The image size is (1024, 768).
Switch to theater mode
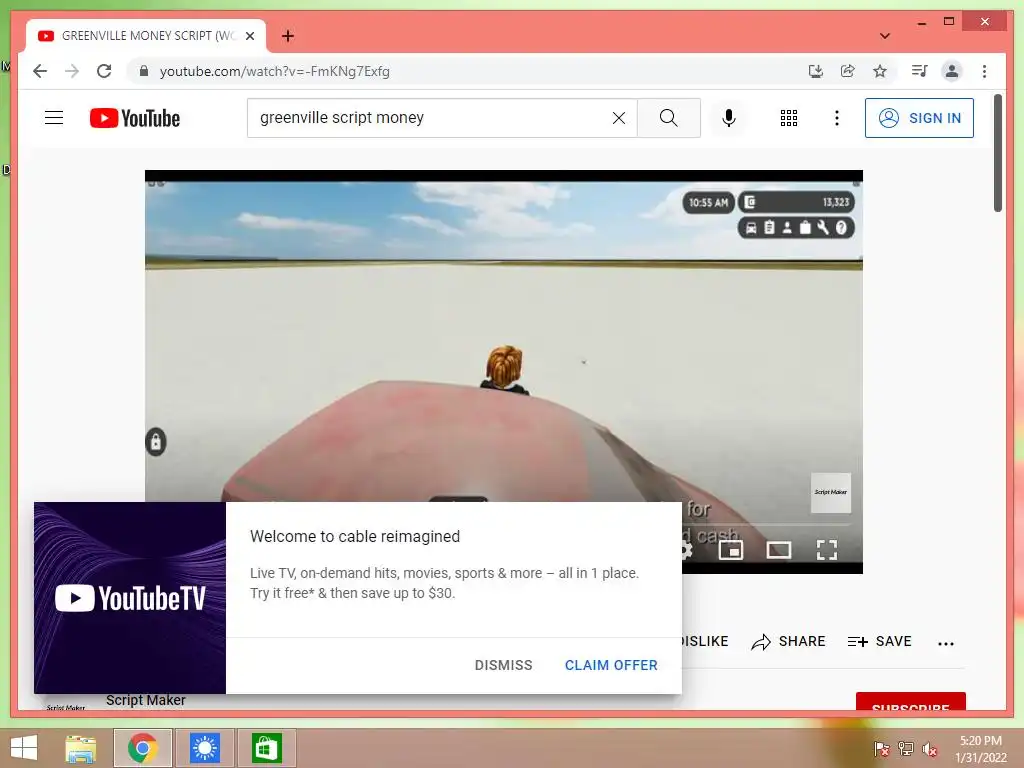pyautogui.click(x=778, y=550)
